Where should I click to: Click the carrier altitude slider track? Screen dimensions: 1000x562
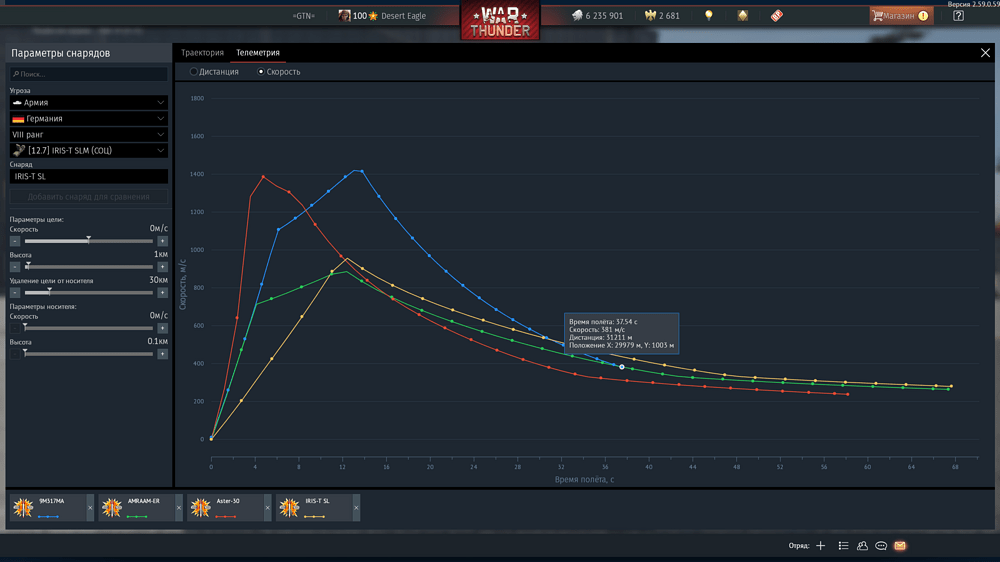click(89, 354)
